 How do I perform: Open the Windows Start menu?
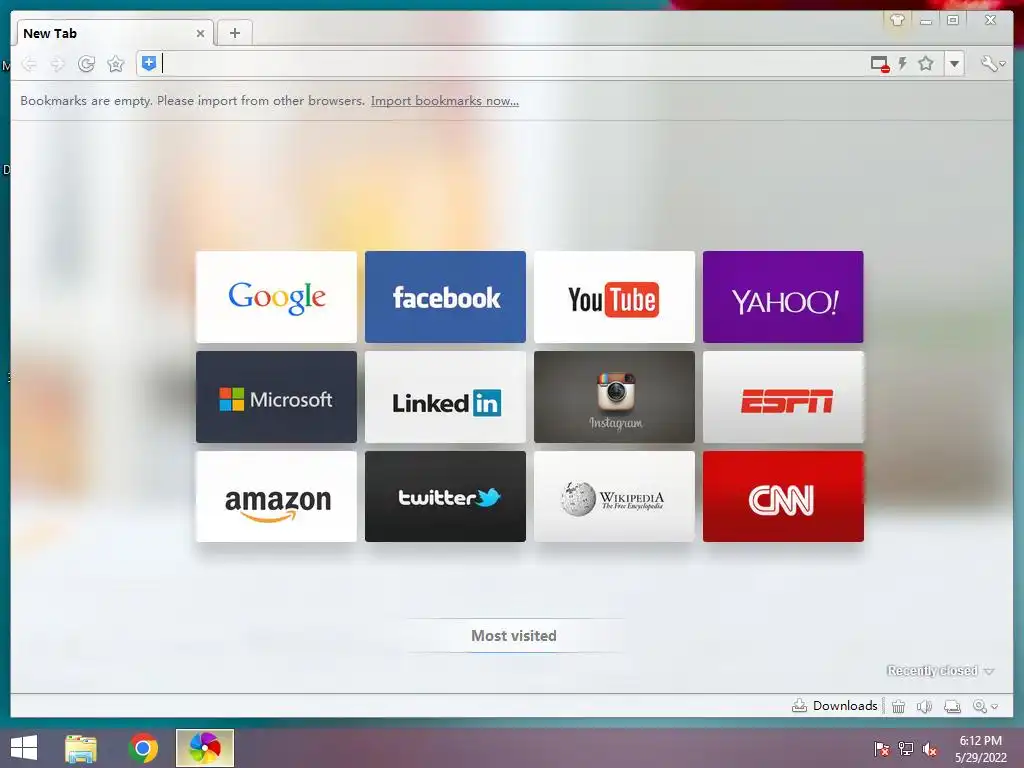(x=24, y=748)
